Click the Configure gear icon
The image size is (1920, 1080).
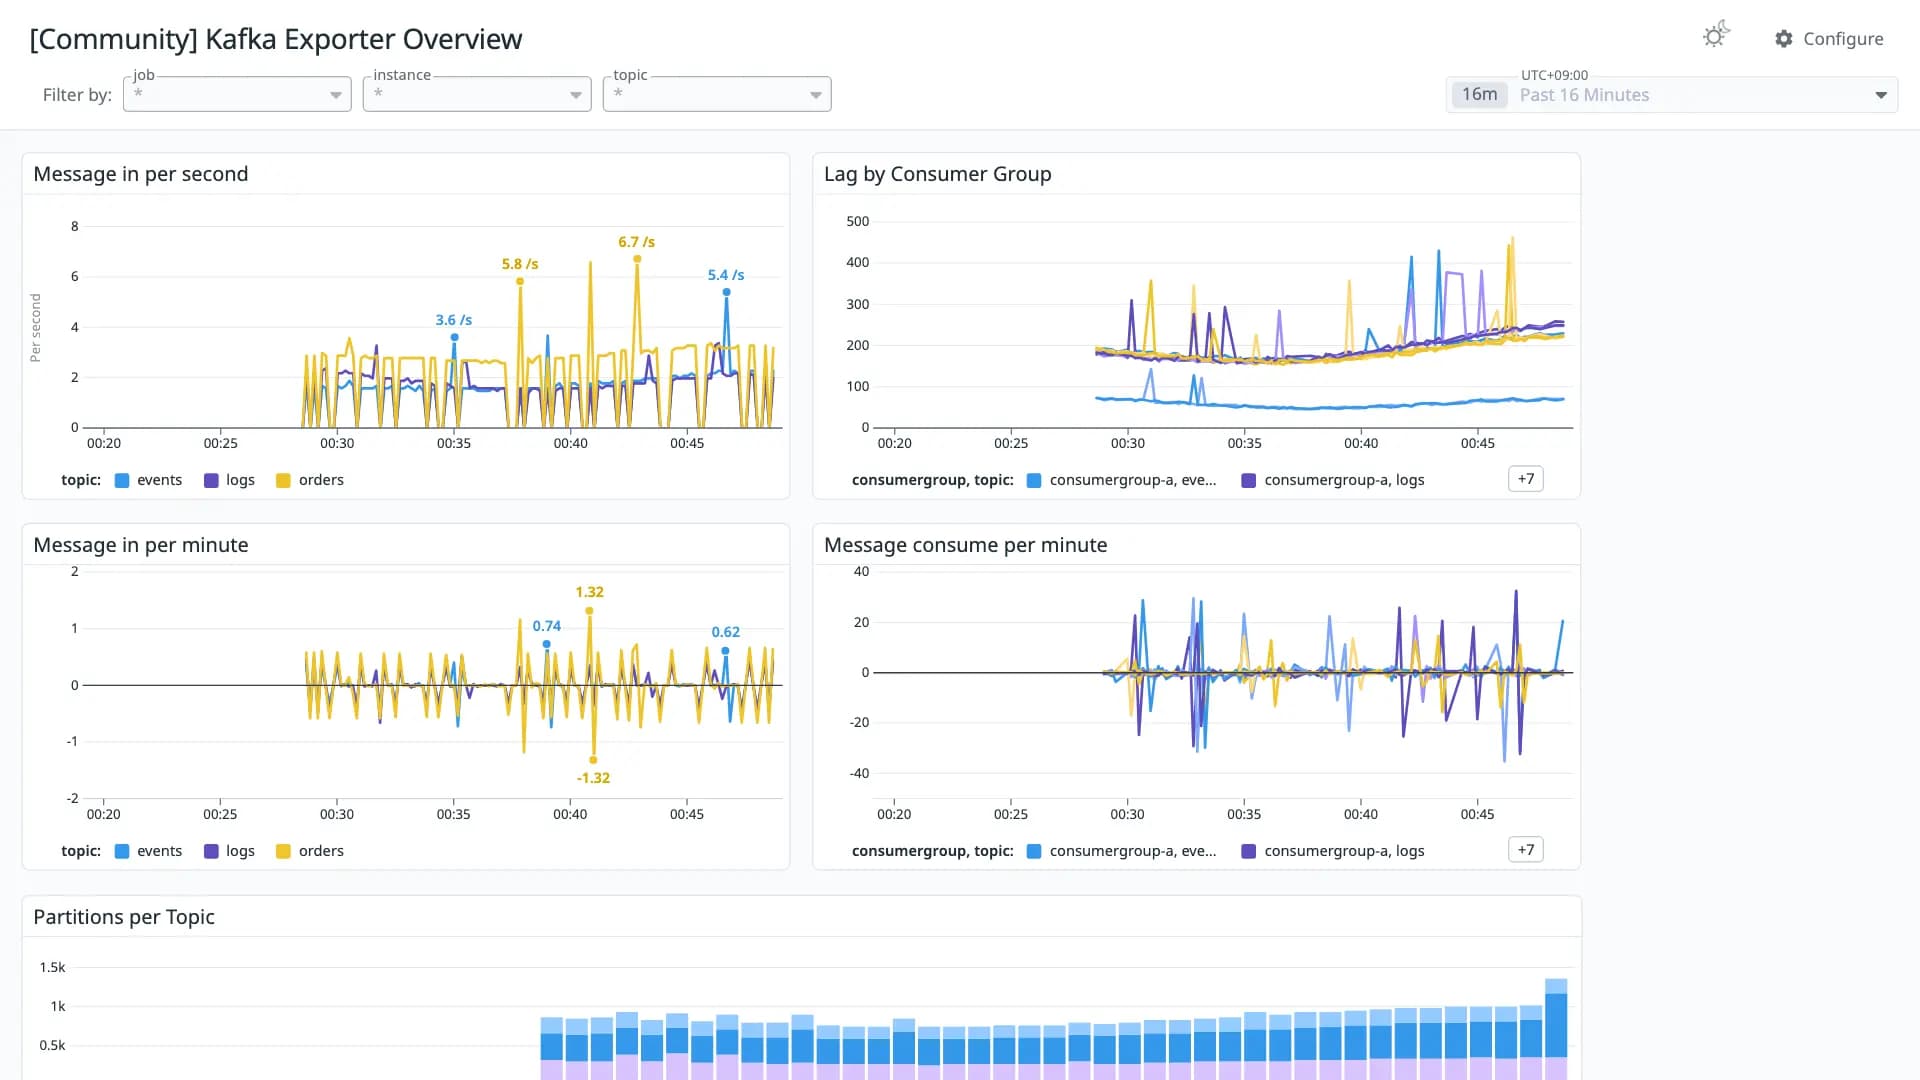(x=1784, y=39)
